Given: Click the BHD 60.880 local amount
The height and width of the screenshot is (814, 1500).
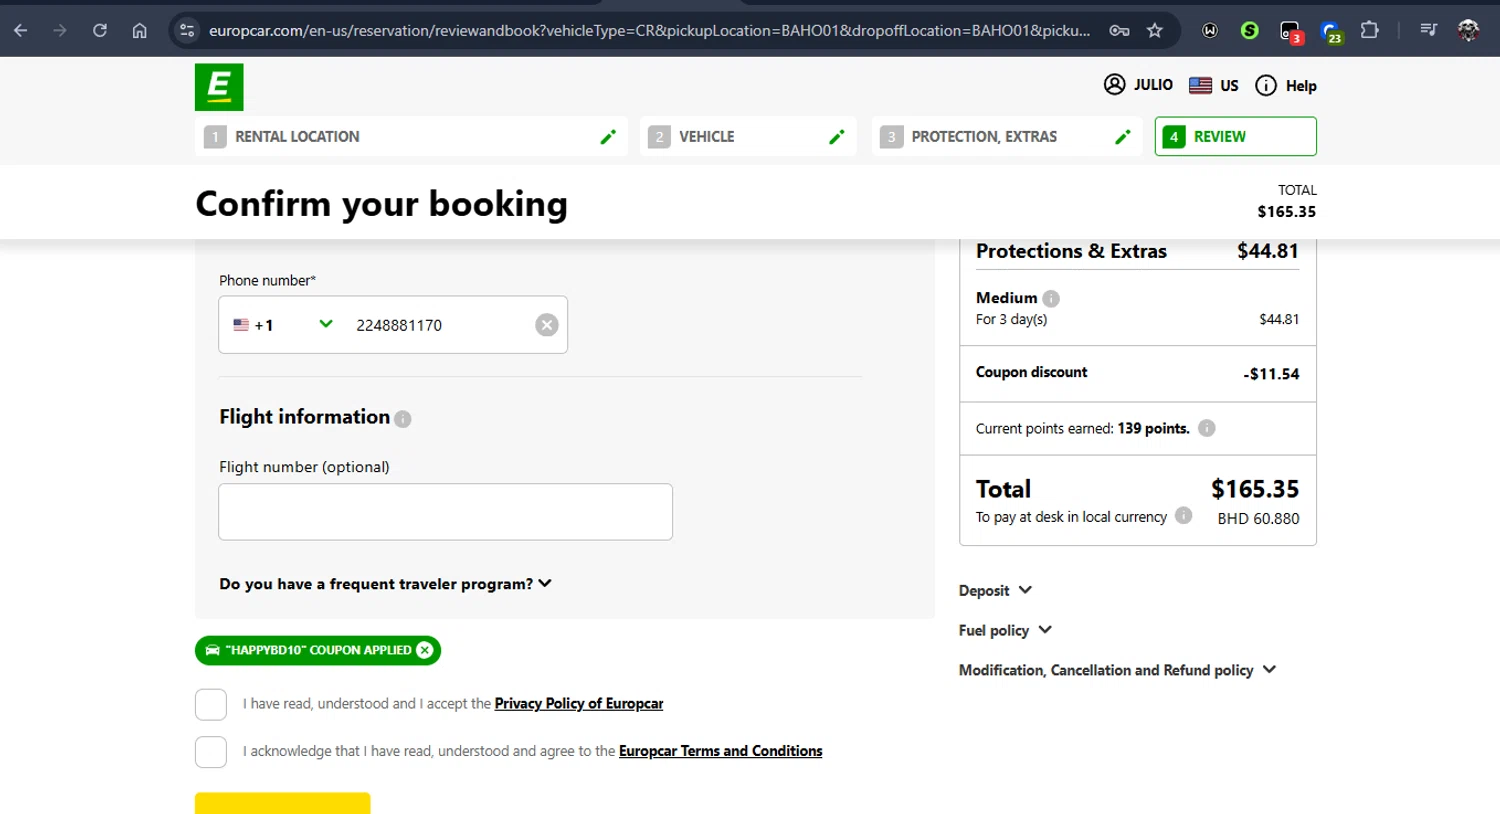Looking at the screenshot, I should pyautogui.click(x=1258, y=518).
